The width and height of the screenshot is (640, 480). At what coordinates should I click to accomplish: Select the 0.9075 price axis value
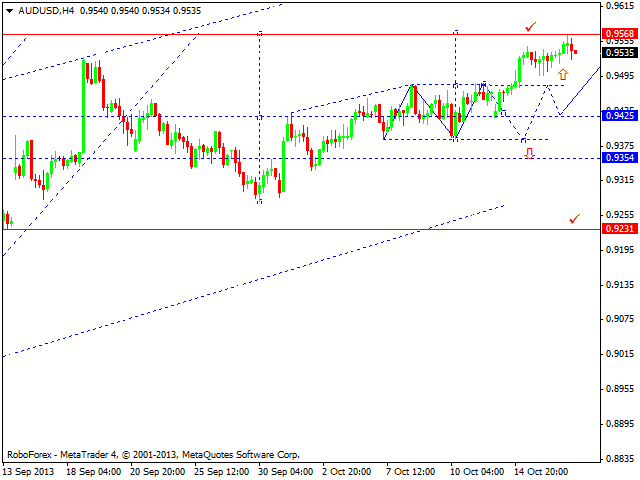point(619,320)
